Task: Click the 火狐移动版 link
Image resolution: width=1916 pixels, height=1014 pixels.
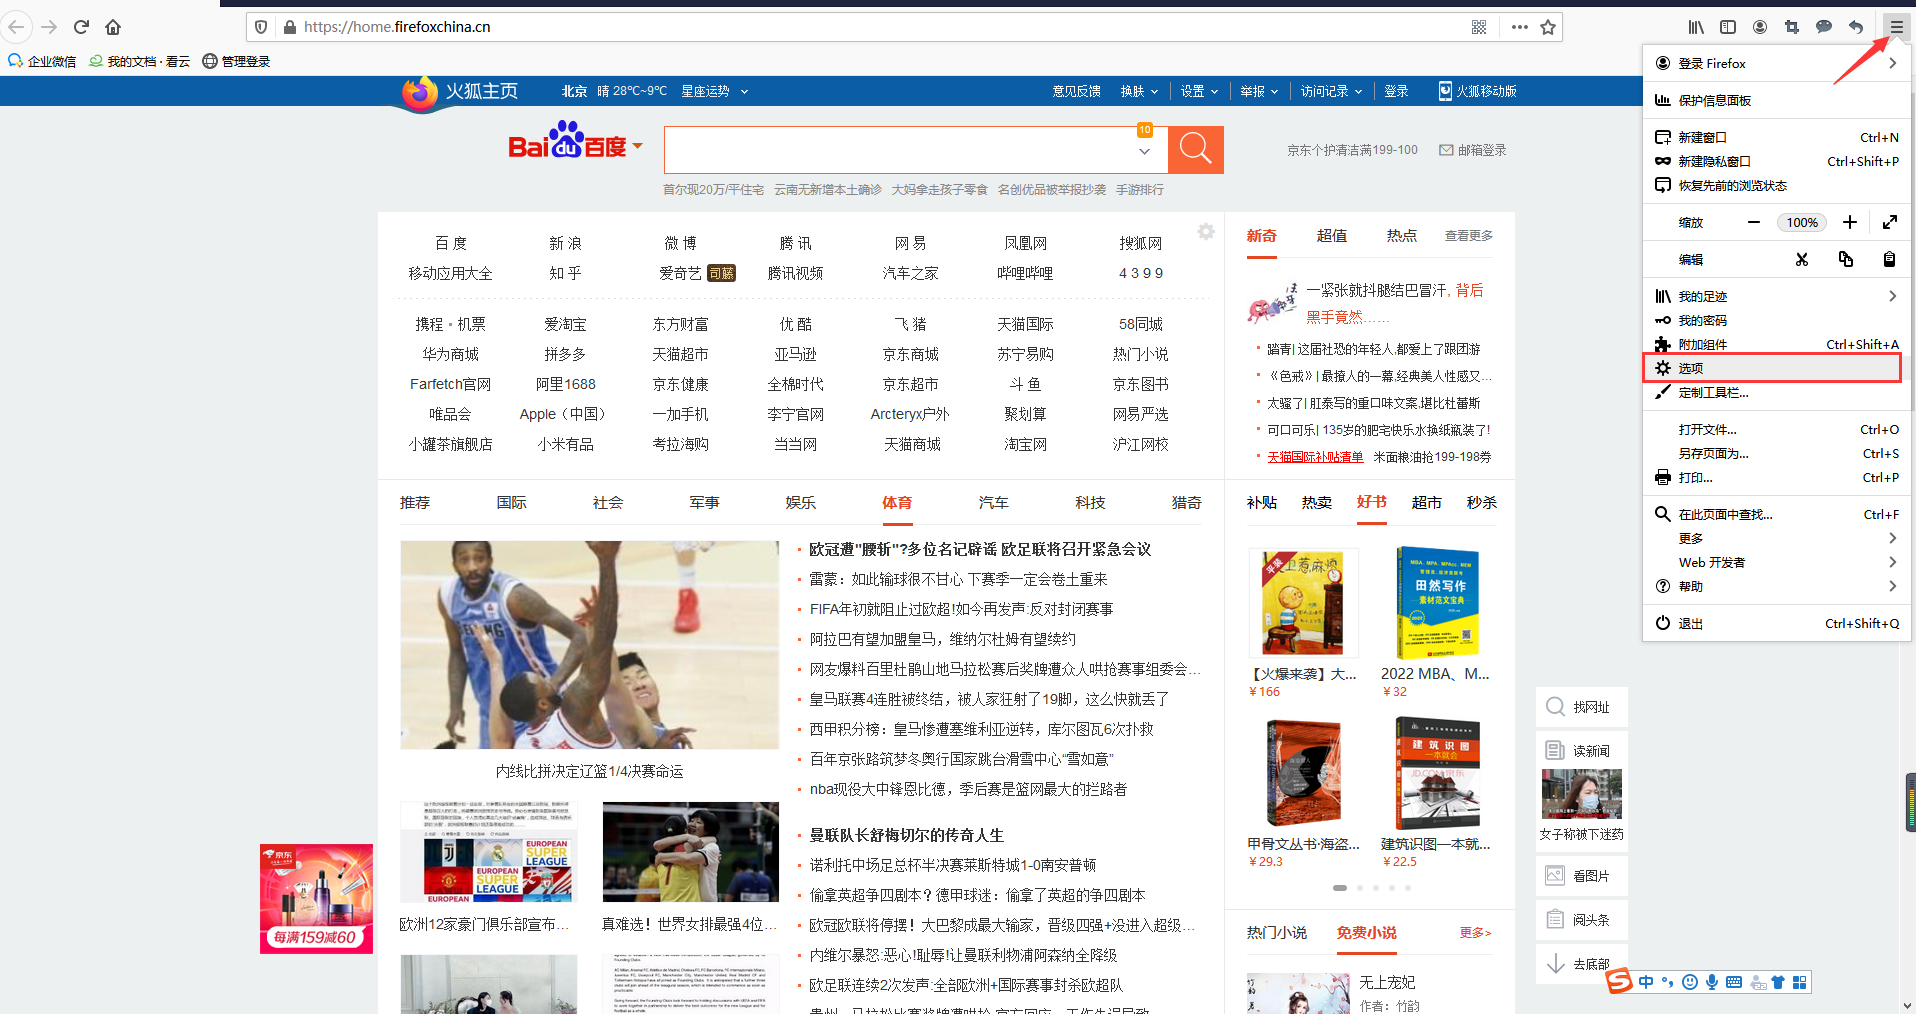Action: tap(1477, 91)
